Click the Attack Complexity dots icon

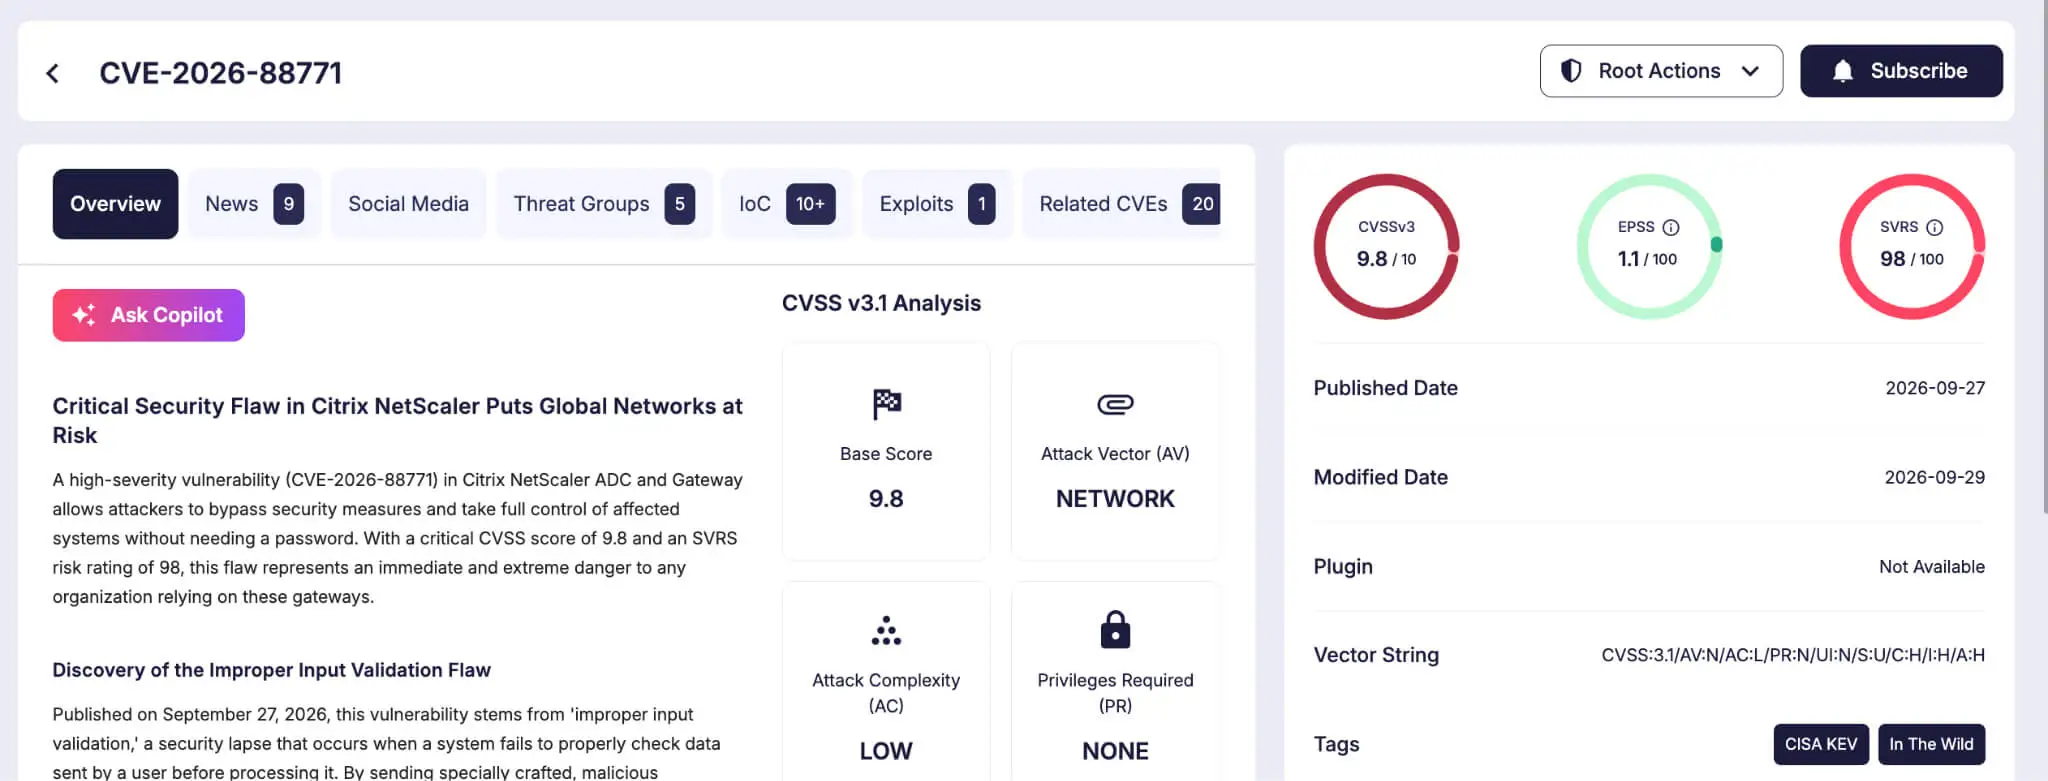pos(886,631)
